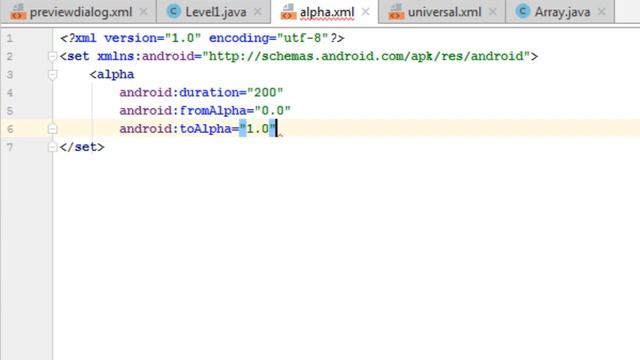Click the android:fromAlpha attribute name

click(183, 111)
